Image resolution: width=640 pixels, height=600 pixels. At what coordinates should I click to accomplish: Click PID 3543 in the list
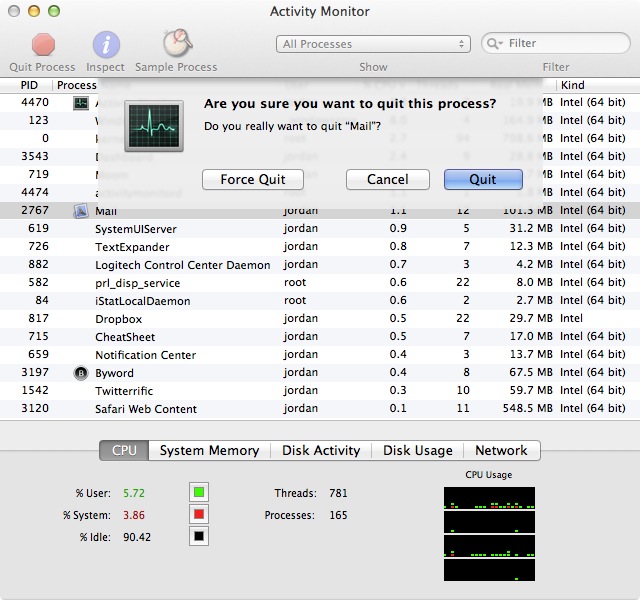pyautogui.click(x=35, y=156)
